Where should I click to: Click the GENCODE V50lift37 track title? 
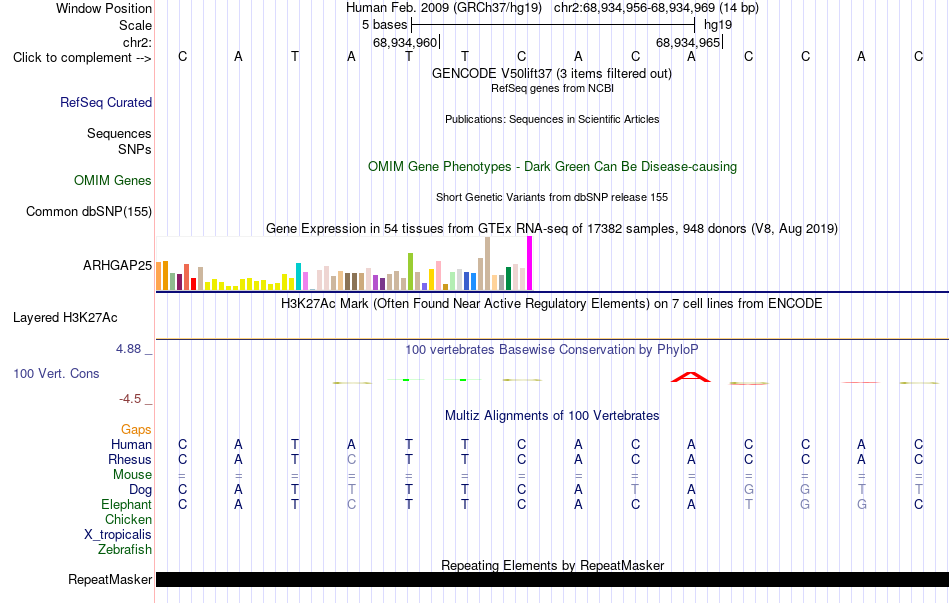tap(552, 73)
